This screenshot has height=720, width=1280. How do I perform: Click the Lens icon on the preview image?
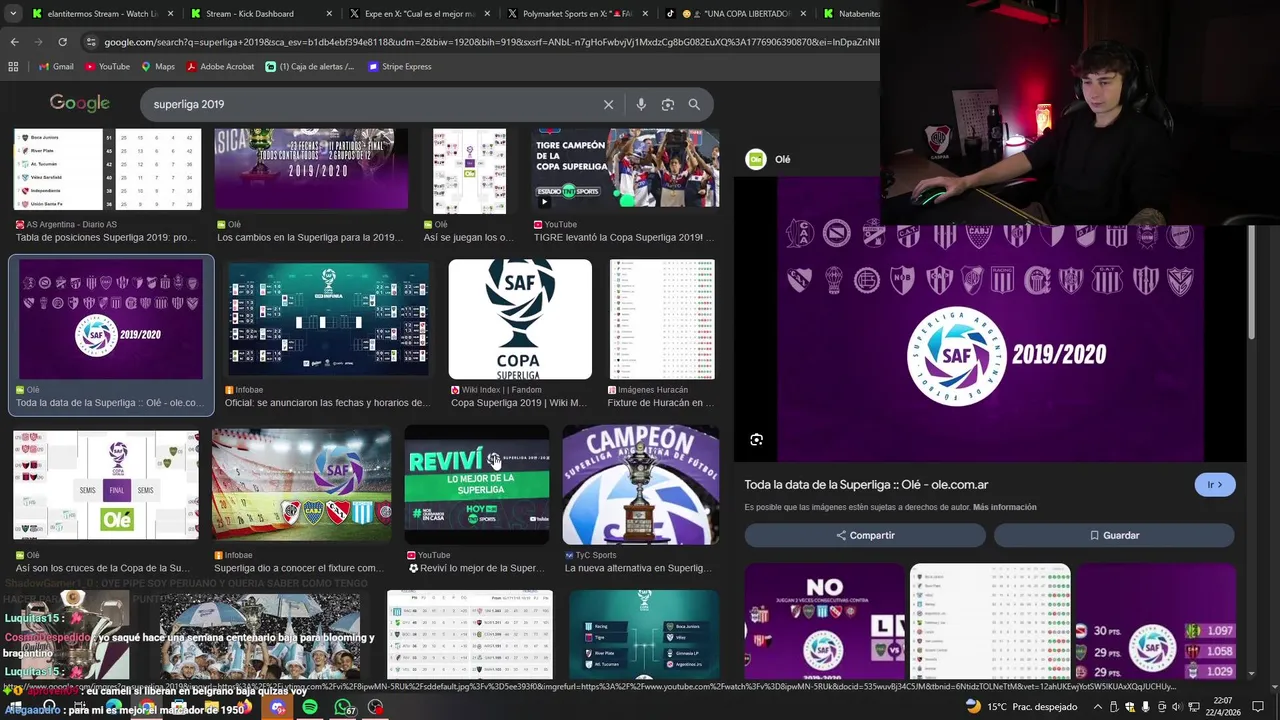[x=756, y=439]
